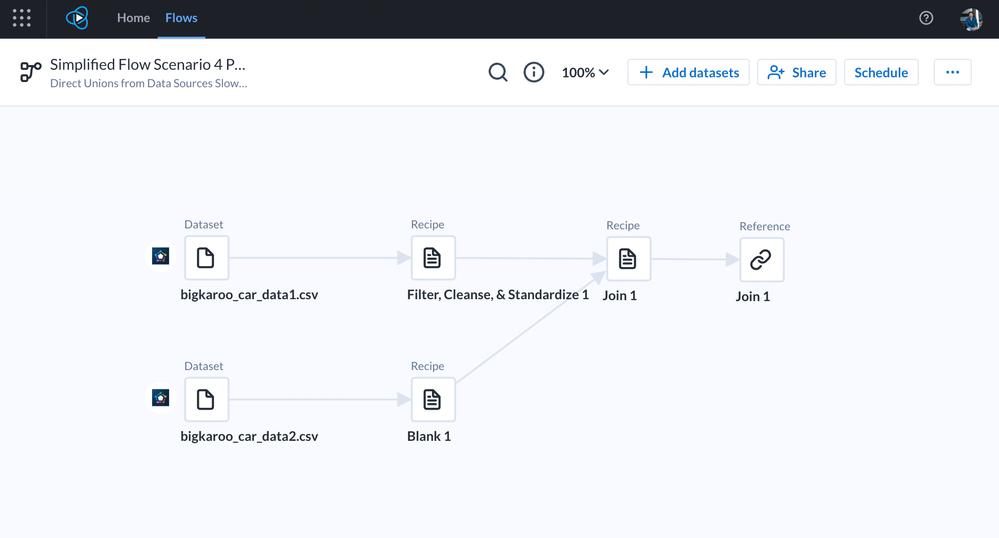Select the Join 1 reference link node
The width and height of the screenshot is (999, 538).
[761, 260]
